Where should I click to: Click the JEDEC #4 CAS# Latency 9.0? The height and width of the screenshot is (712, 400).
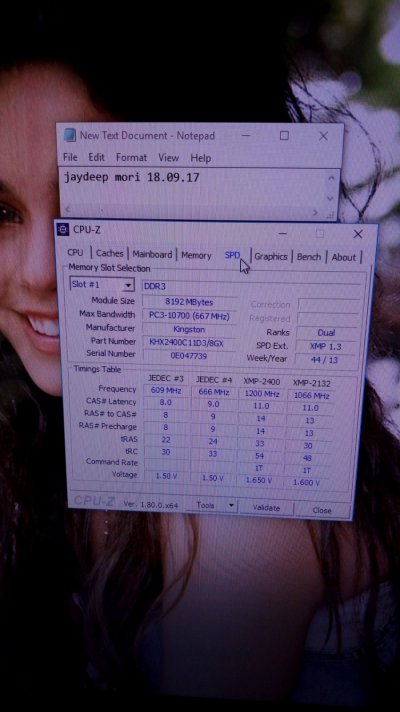(x=213, y=404)
